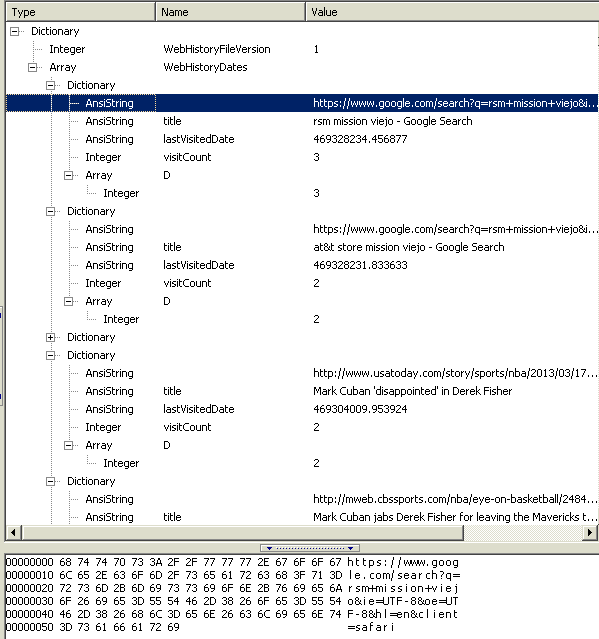Collapse the root Dictionary node
The image size is (599, 639).
[15, 32]
